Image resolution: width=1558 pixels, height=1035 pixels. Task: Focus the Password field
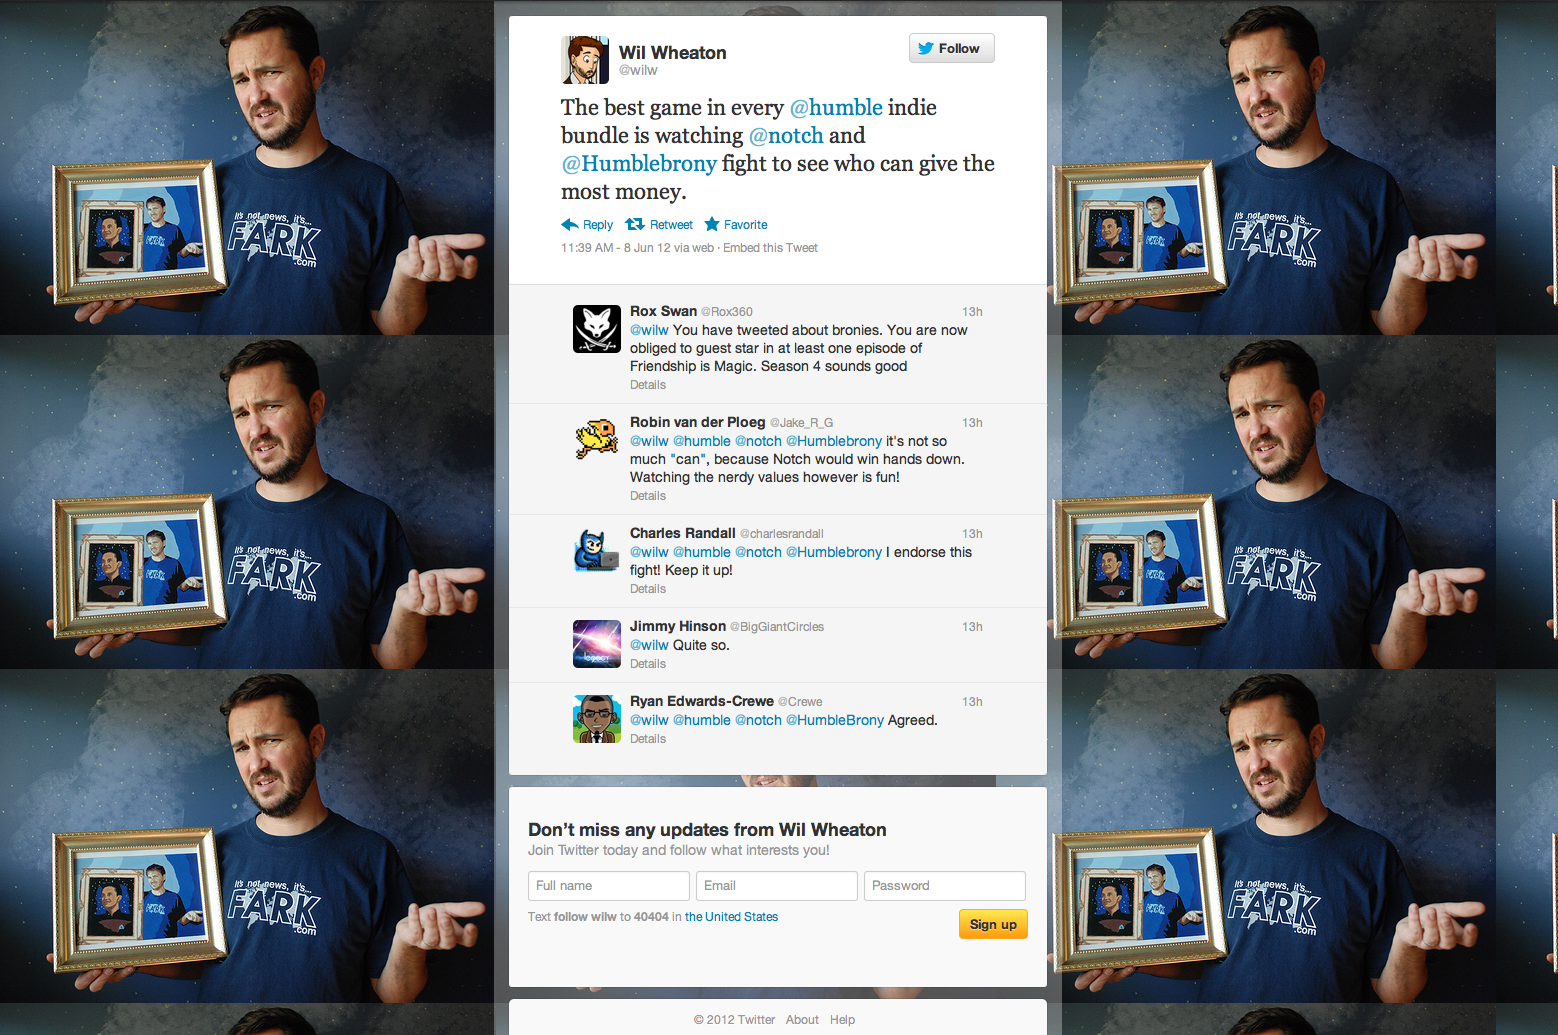945,886
